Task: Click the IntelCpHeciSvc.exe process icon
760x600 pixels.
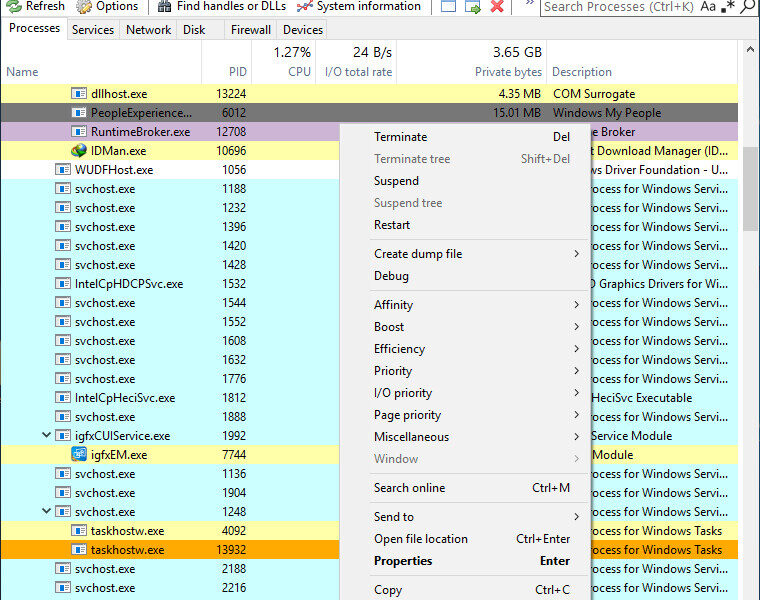Action: tap(63, 397)
